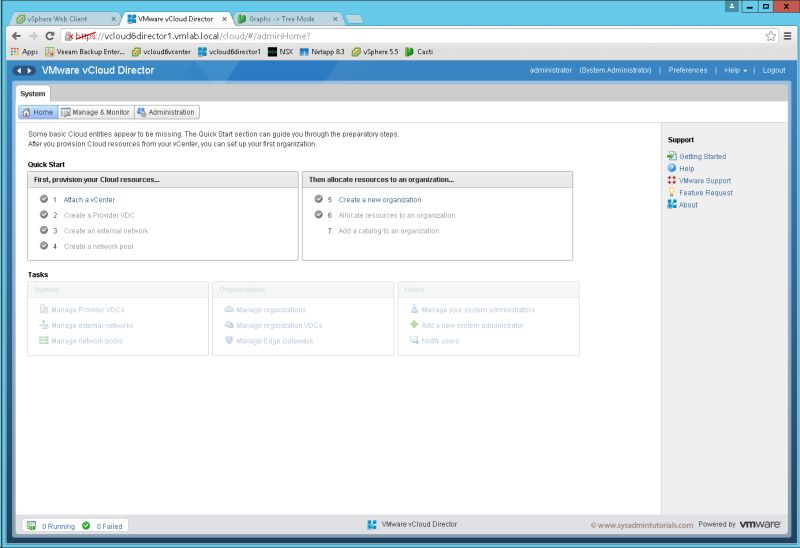Open Manage network pools task
Image resolution: width=800 pixels, height=548 pixels.
81,341
